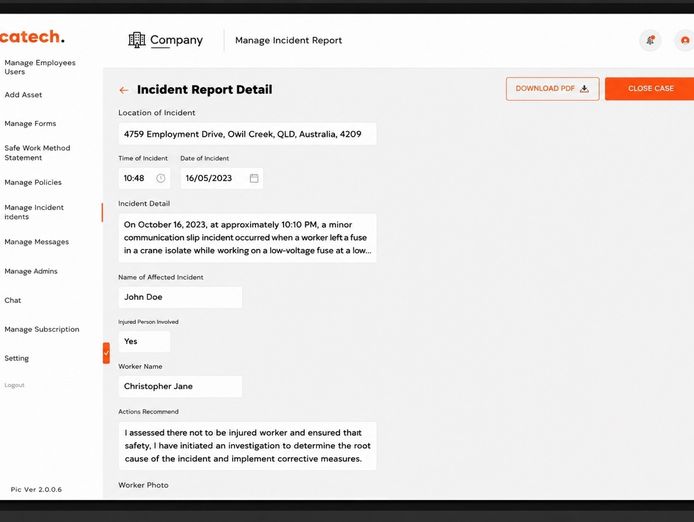
Task: Click the Pic Ver 2.0.0.6 text
Action: (36, 490)
